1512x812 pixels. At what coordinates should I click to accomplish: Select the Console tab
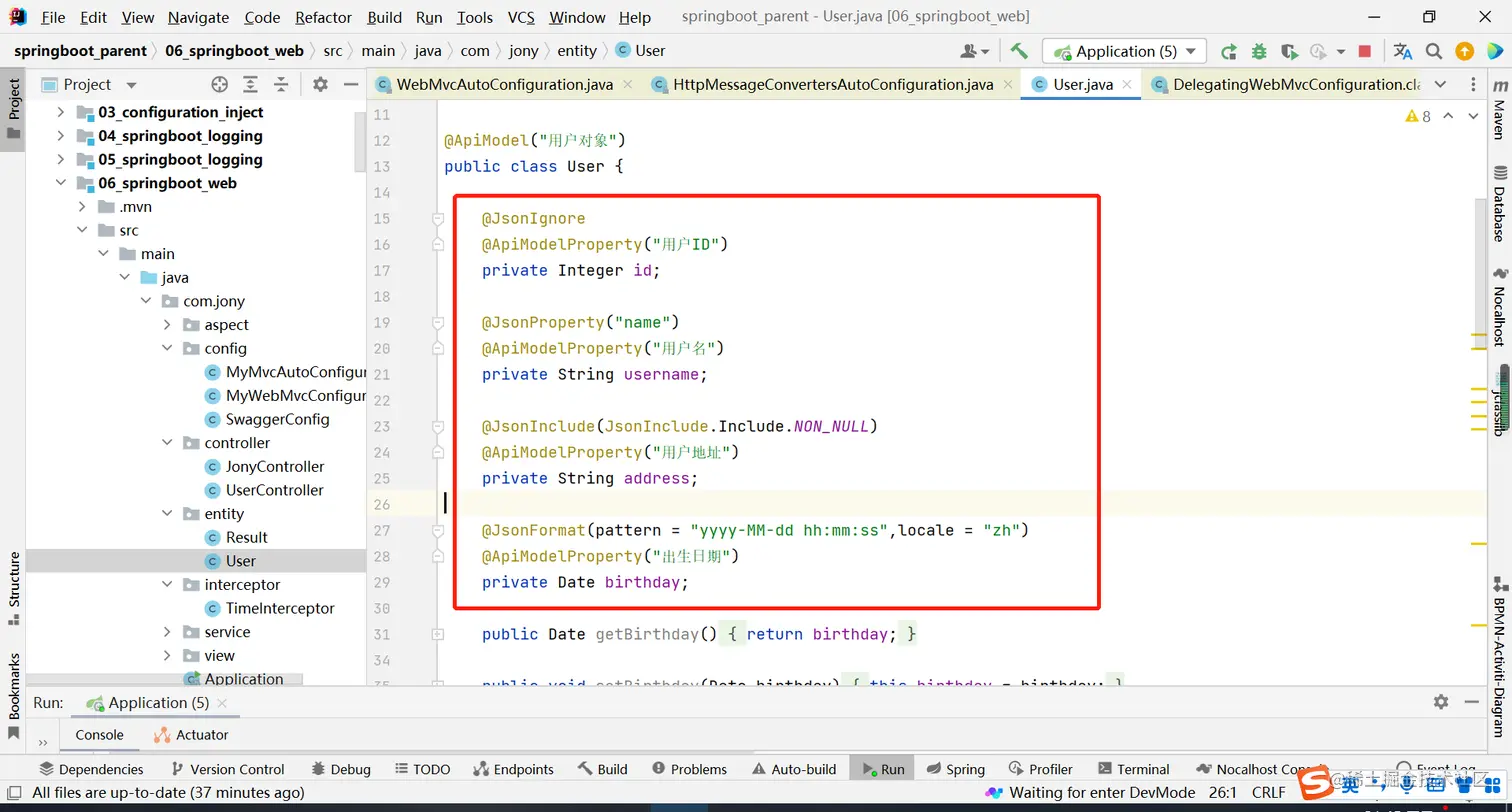point(100,735)
